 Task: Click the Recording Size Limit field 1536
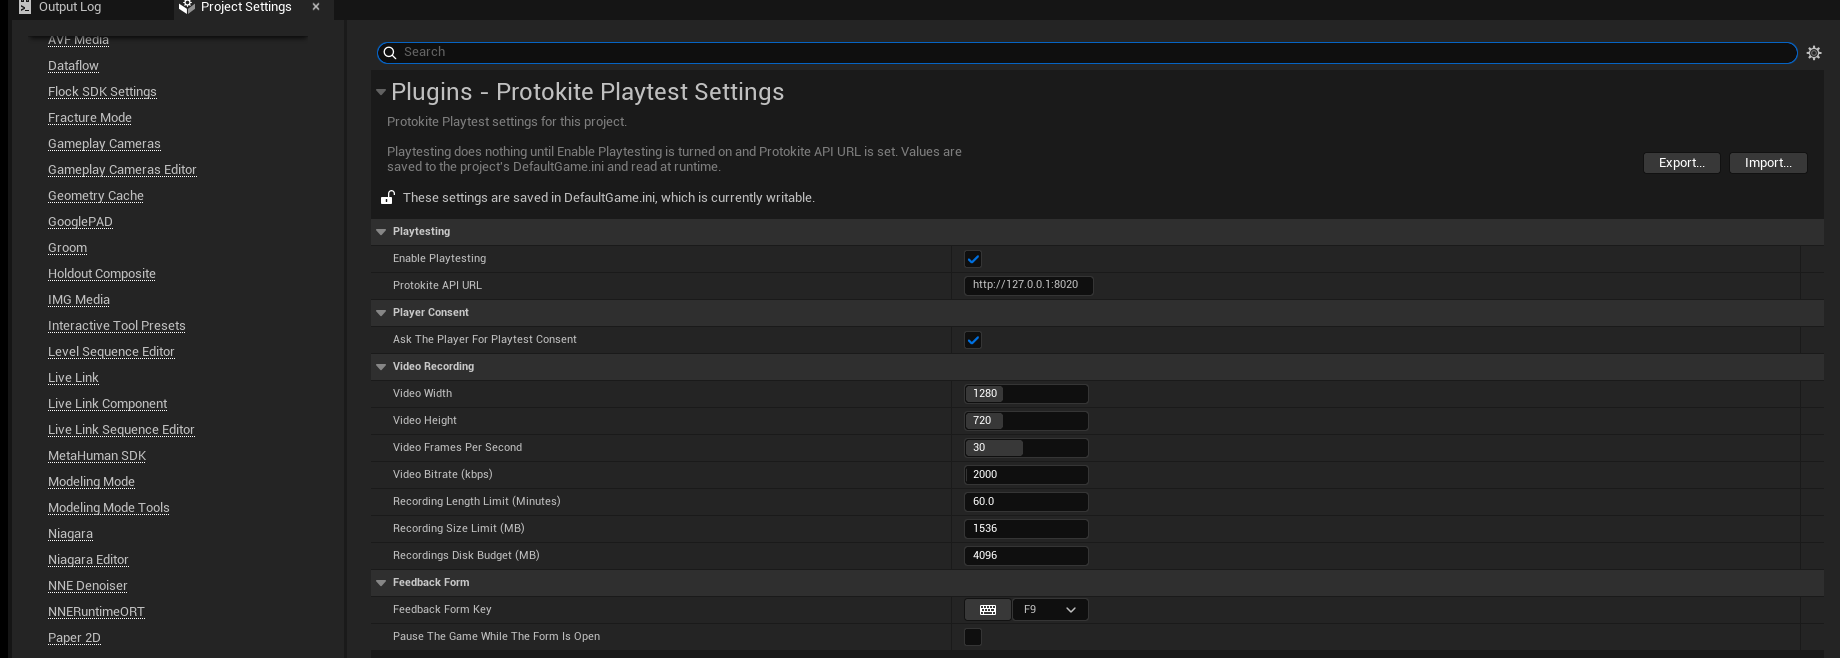click(x=1026, y=529)
